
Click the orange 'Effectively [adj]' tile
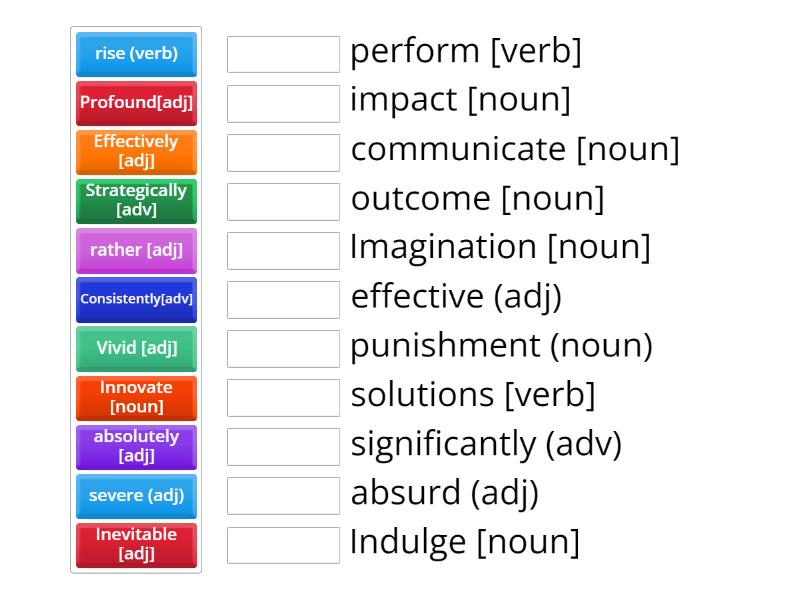136,152
